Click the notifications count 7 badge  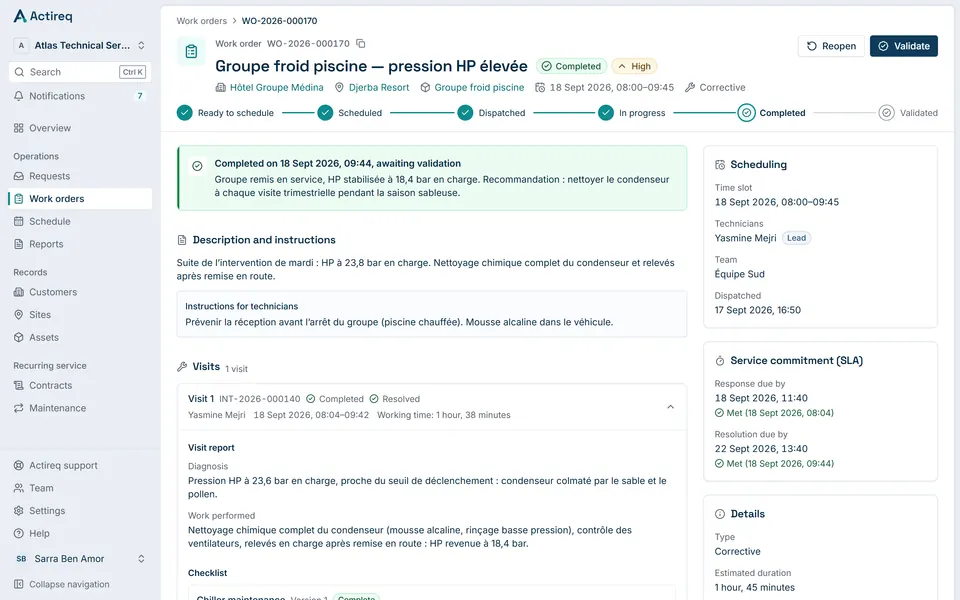(x=140, y=96)
